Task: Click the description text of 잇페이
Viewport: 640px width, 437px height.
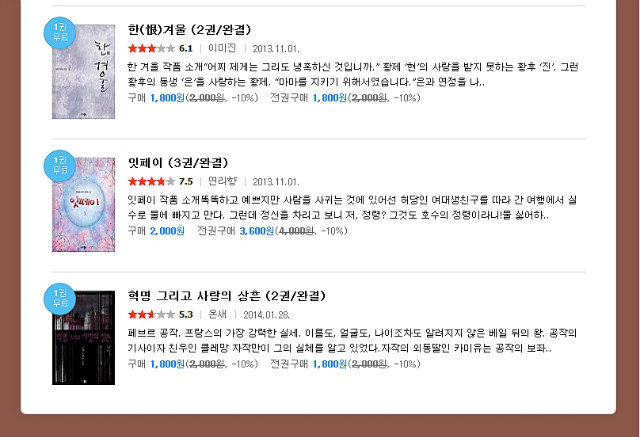Action: [352, 207]
